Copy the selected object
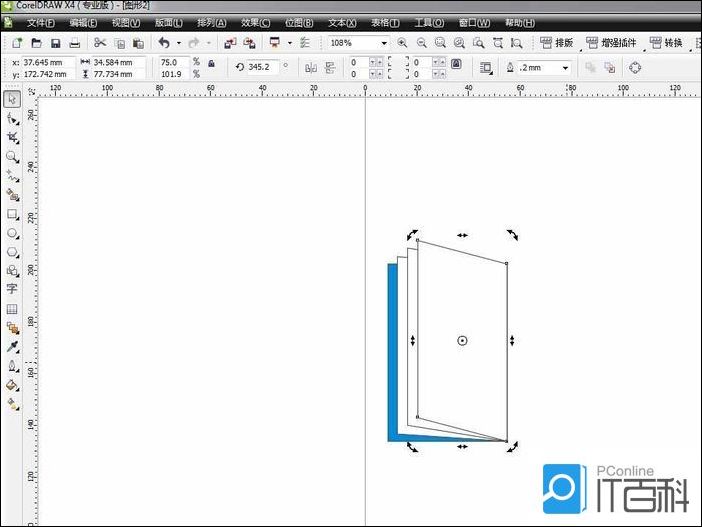 tap(120, 43)
